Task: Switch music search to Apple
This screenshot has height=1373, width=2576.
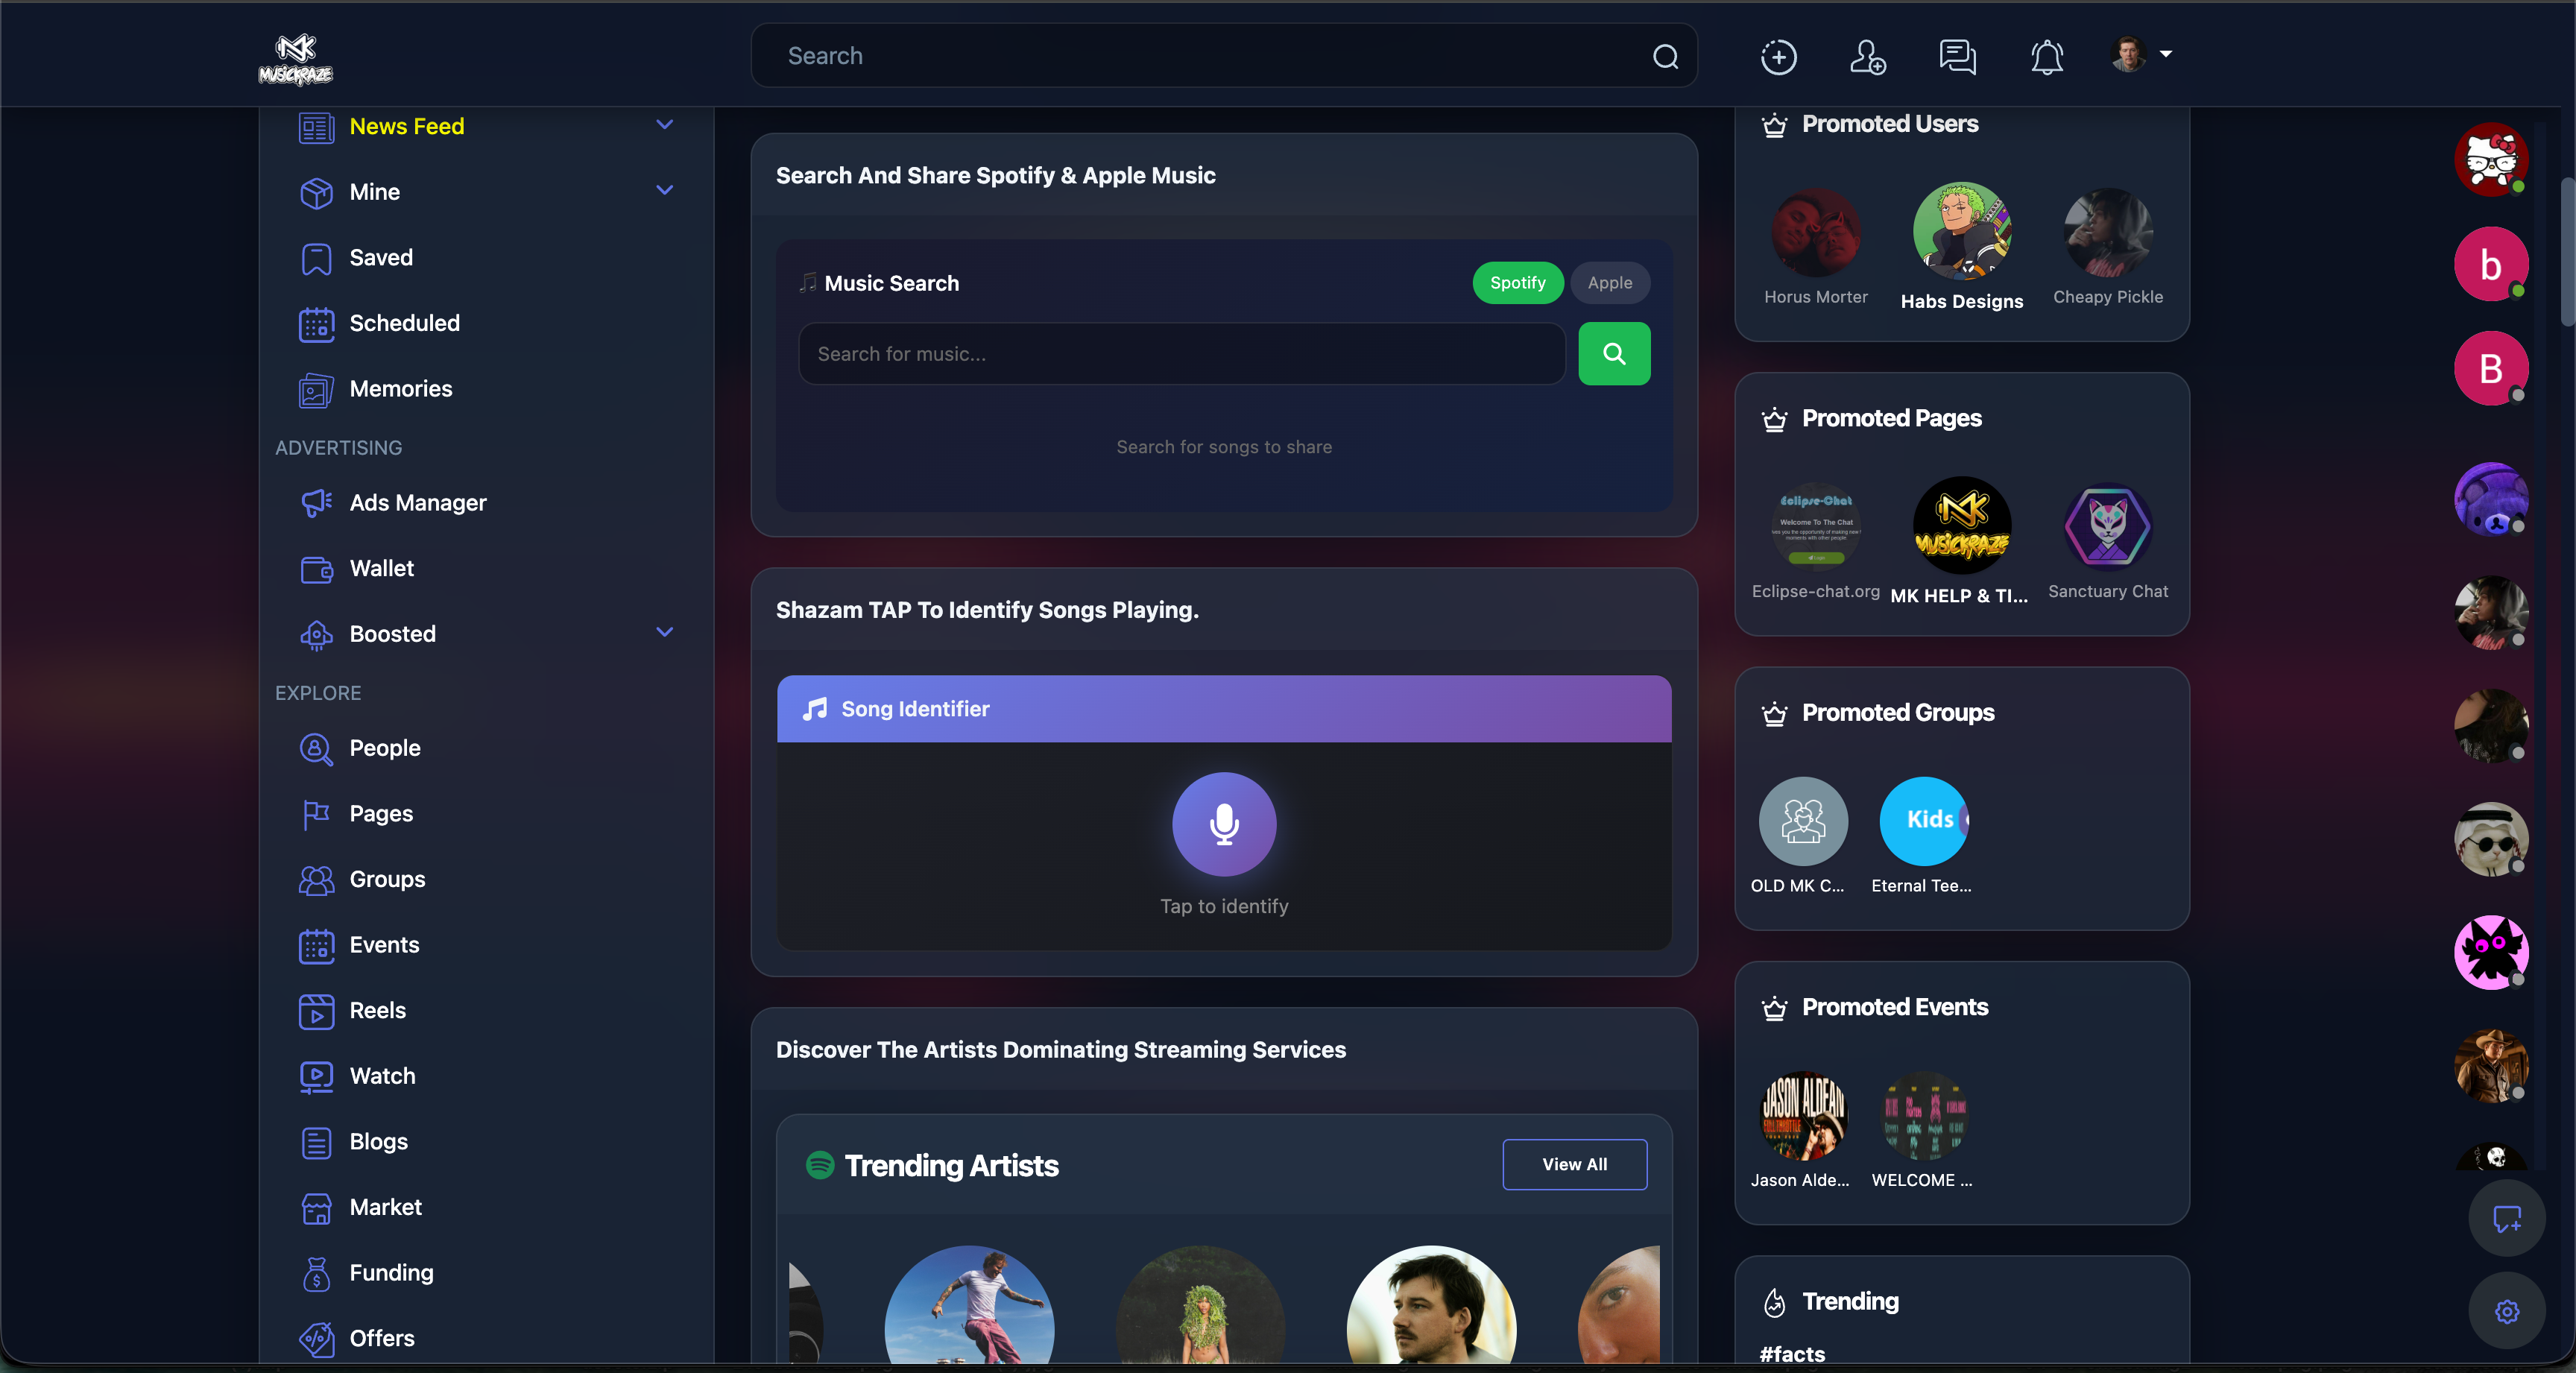Action: tap(1609, 283)
